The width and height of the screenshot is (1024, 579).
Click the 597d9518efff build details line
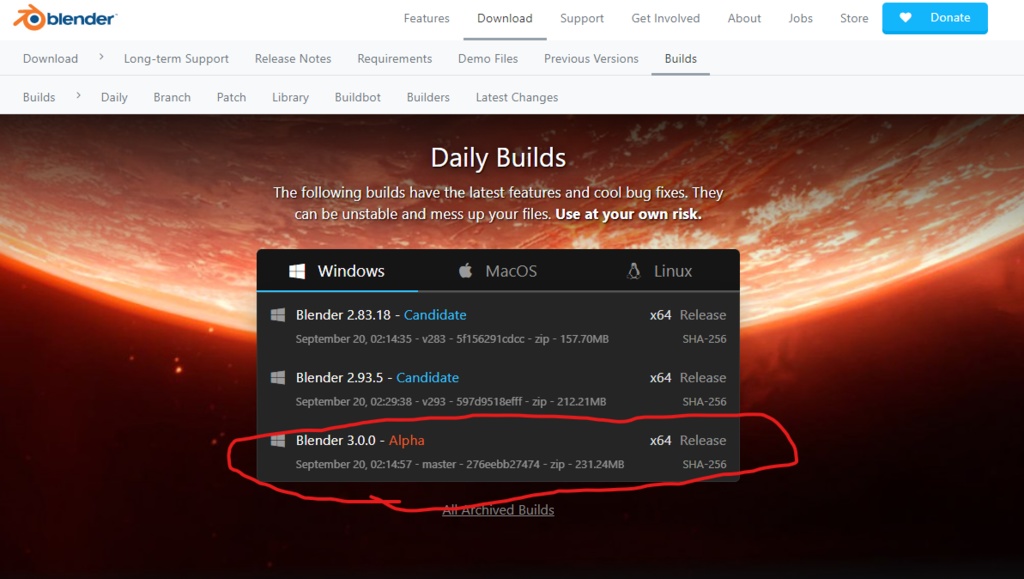(x=451, y=401)
